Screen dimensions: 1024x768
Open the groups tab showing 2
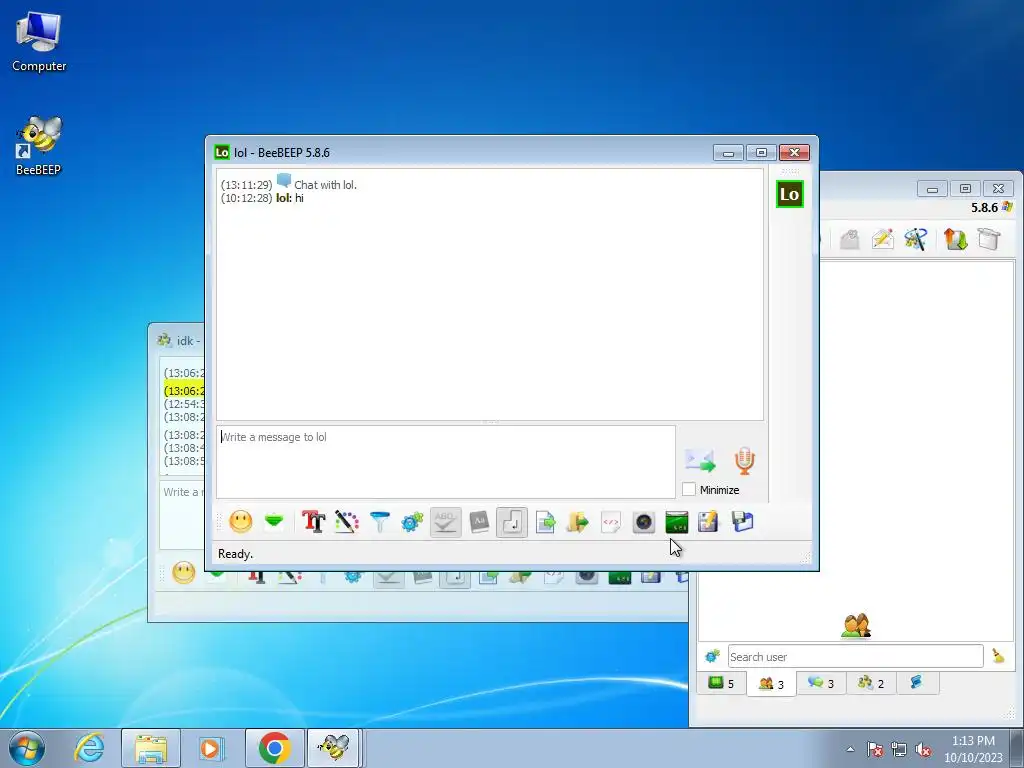[871, 683]
